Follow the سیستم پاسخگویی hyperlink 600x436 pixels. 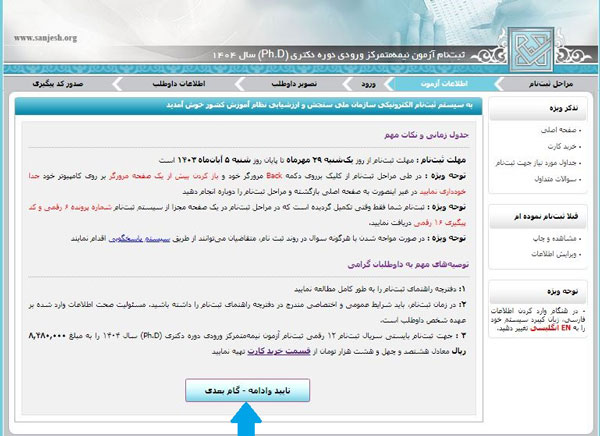[139, 239]
